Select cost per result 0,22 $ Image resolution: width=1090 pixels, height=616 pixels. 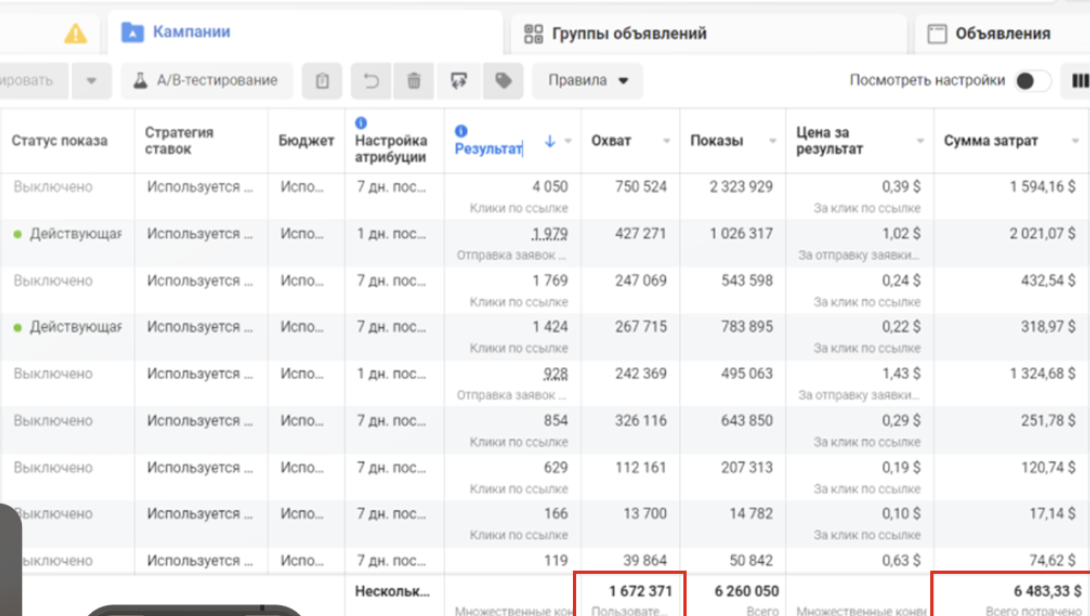[902, 327]
